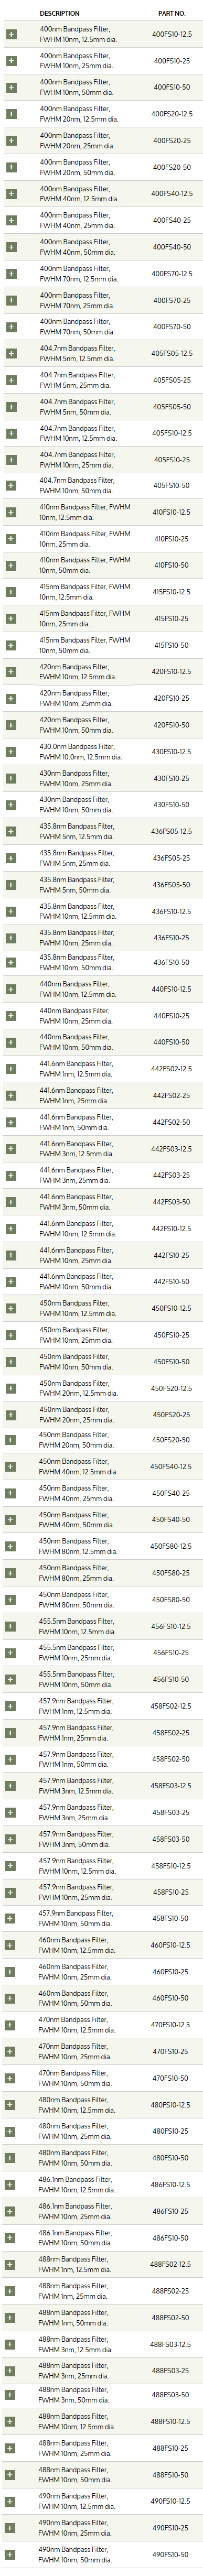Image resolution: width=203 pixels, height=2576 pixels.
Task: Open plus icon beside 450FS20-25
Action: point(11,1414)
